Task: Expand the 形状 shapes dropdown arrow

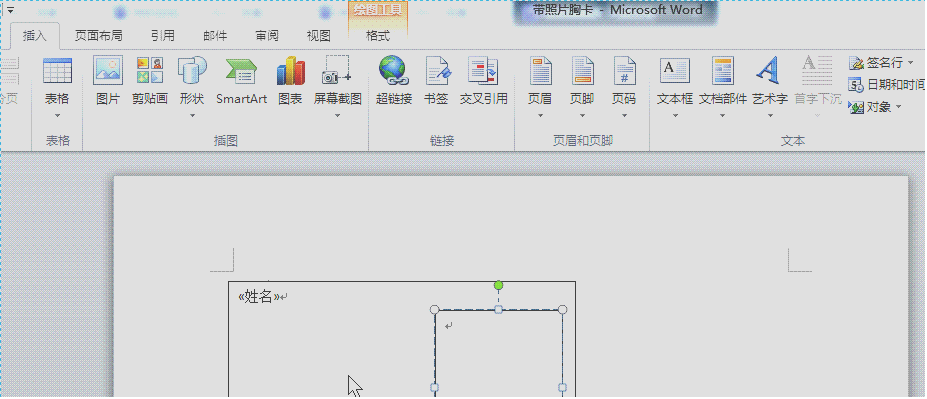Action: [x=192, y=116]
